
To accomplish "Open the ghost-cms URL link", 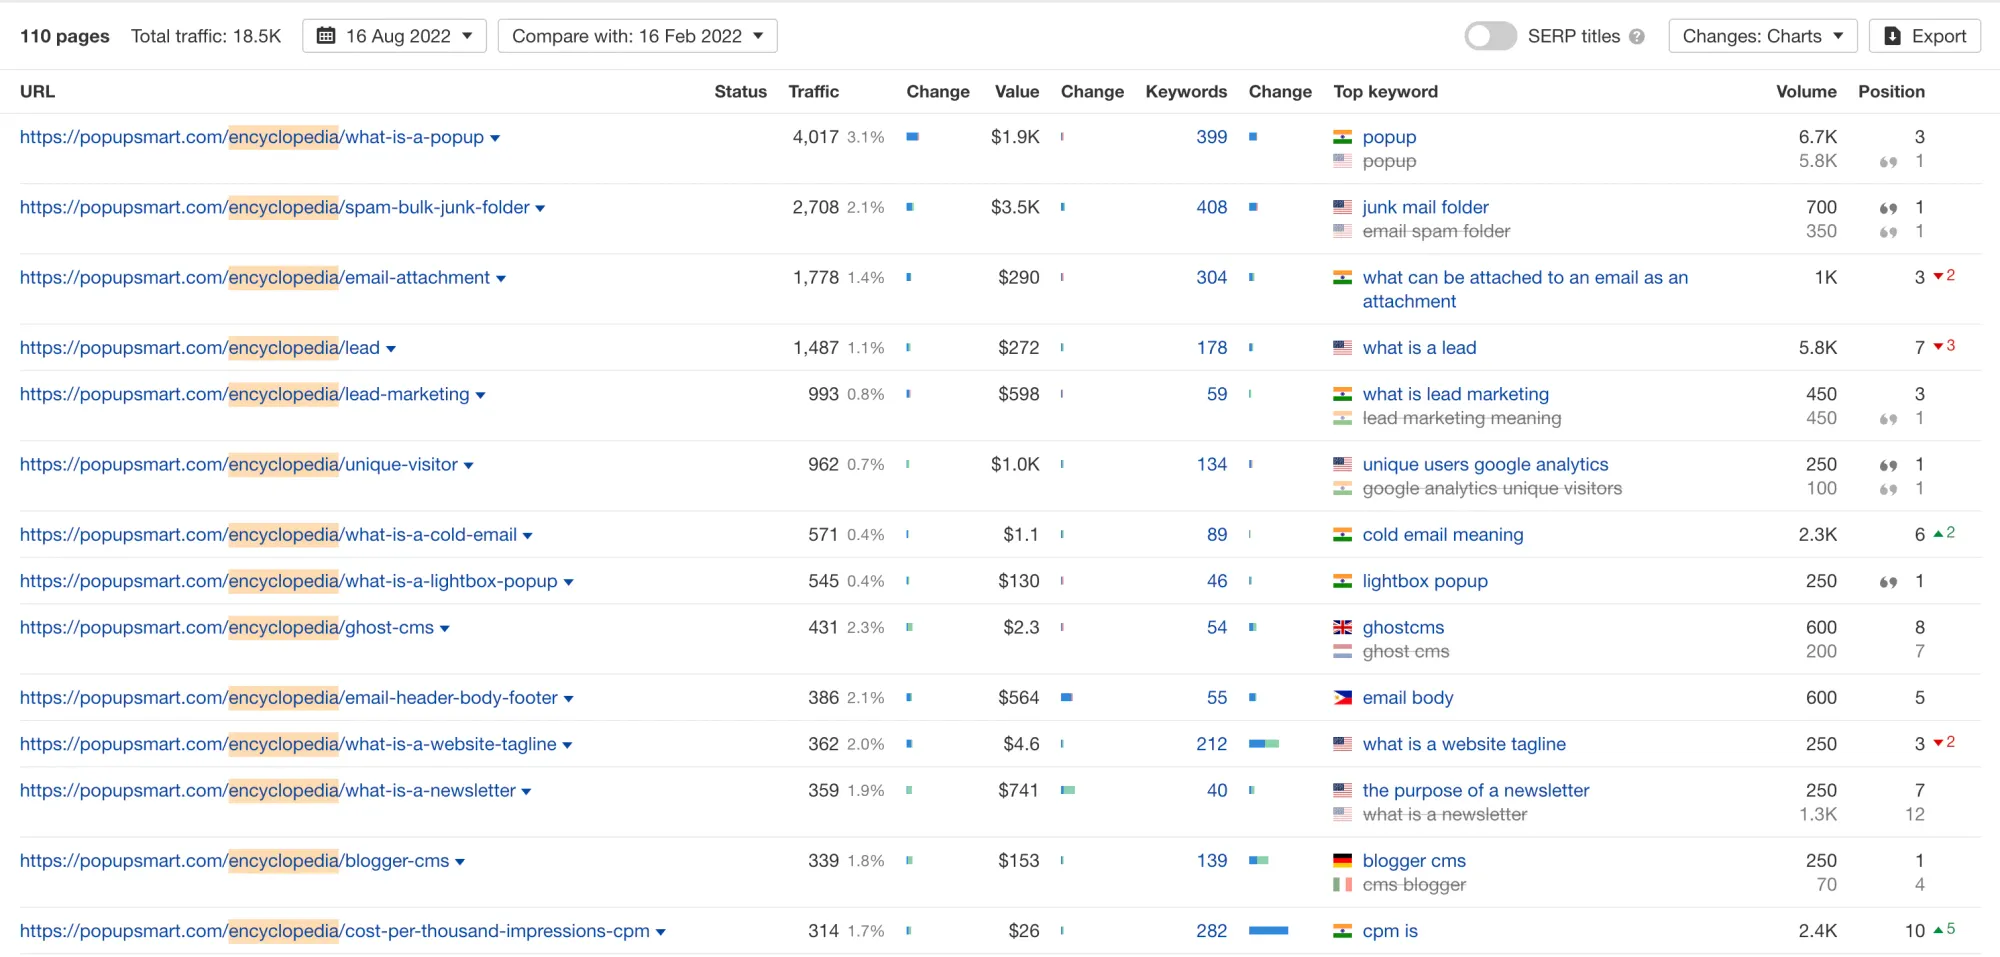I will tap(227, 627).
